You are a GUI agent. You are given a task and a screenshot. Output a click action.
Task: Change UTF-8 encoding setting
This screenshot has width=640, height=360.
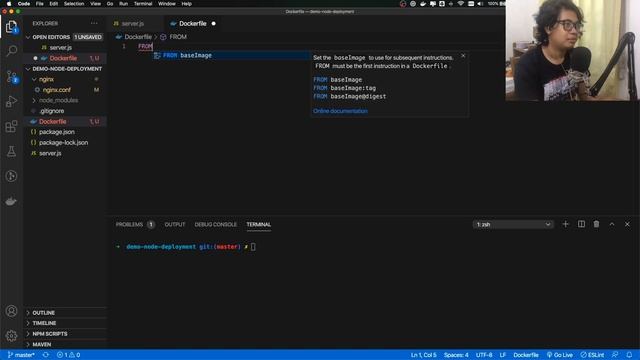click(x=484, y=355)
